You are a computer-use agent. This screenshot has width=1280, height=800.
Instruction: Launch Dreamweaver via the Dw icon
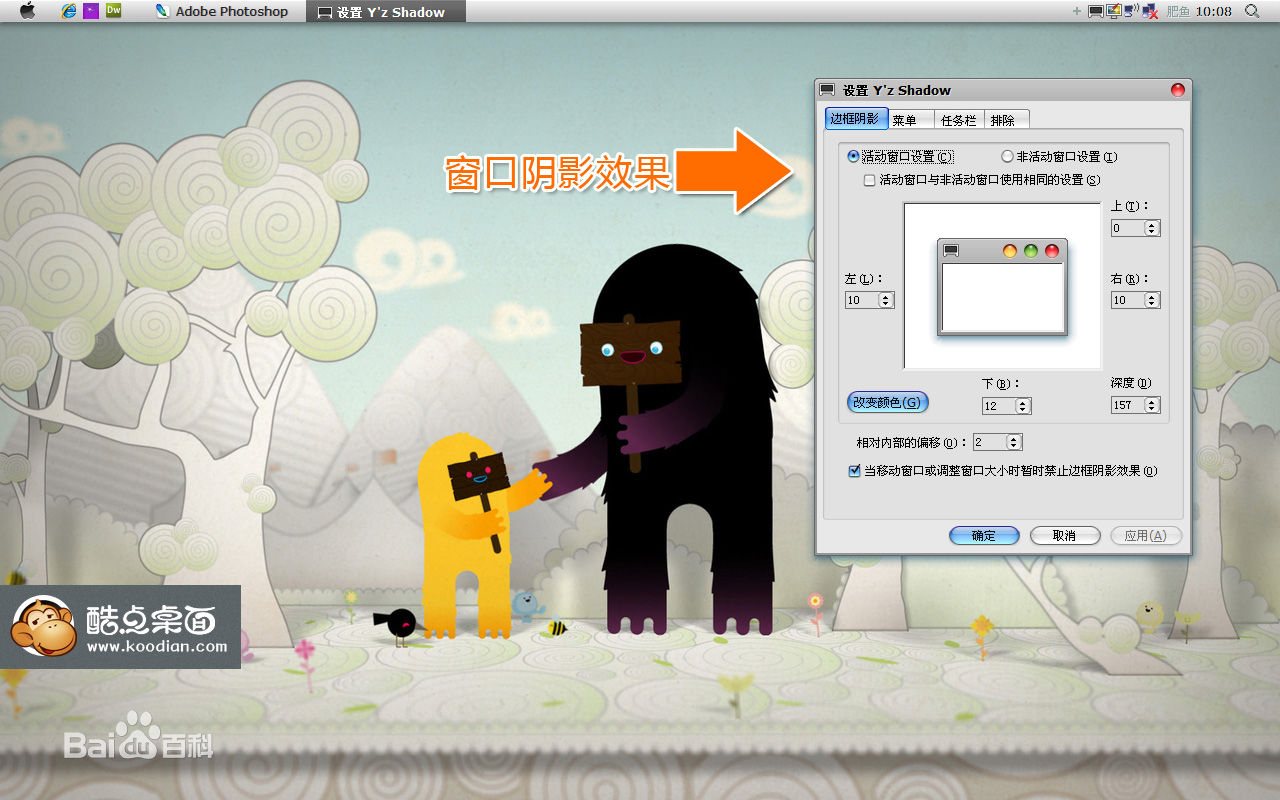(x=113, y=11)
